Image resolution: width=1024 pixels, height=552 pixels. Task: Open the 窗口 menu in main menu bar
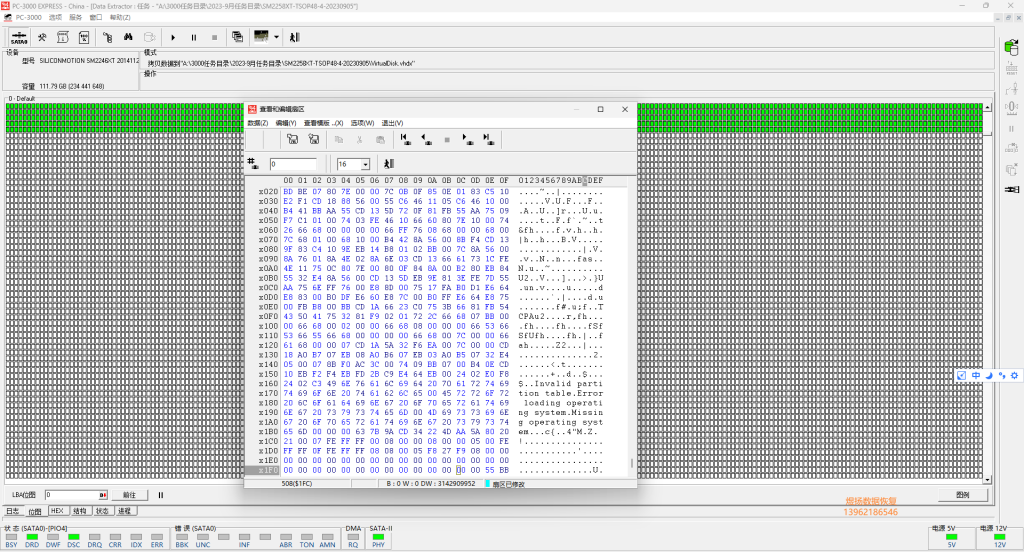pyautogui.click(x=96, y=18)
